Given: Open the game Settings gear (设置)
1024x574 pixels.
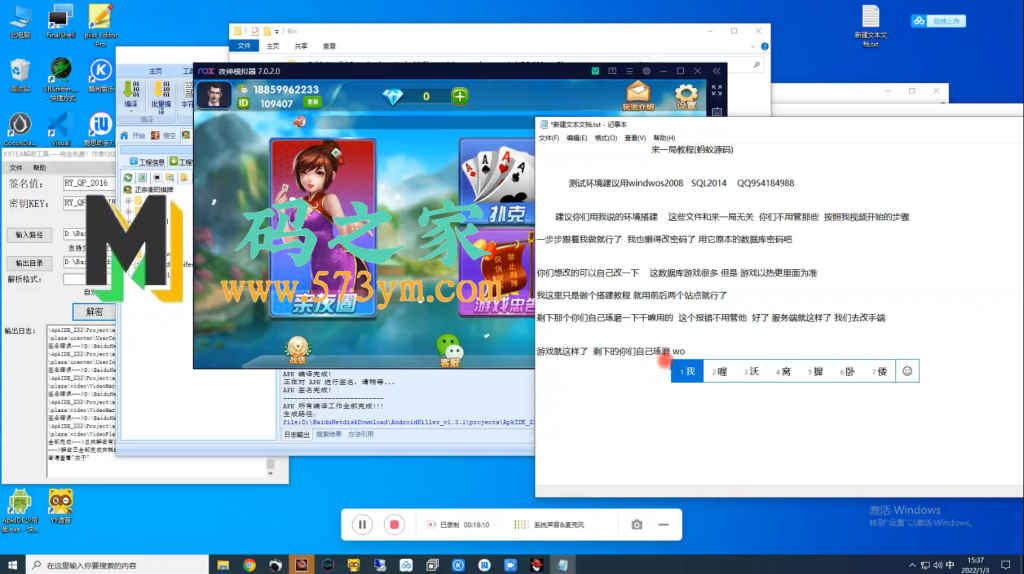Looking at the screenshot, I should tap(686, 96).
